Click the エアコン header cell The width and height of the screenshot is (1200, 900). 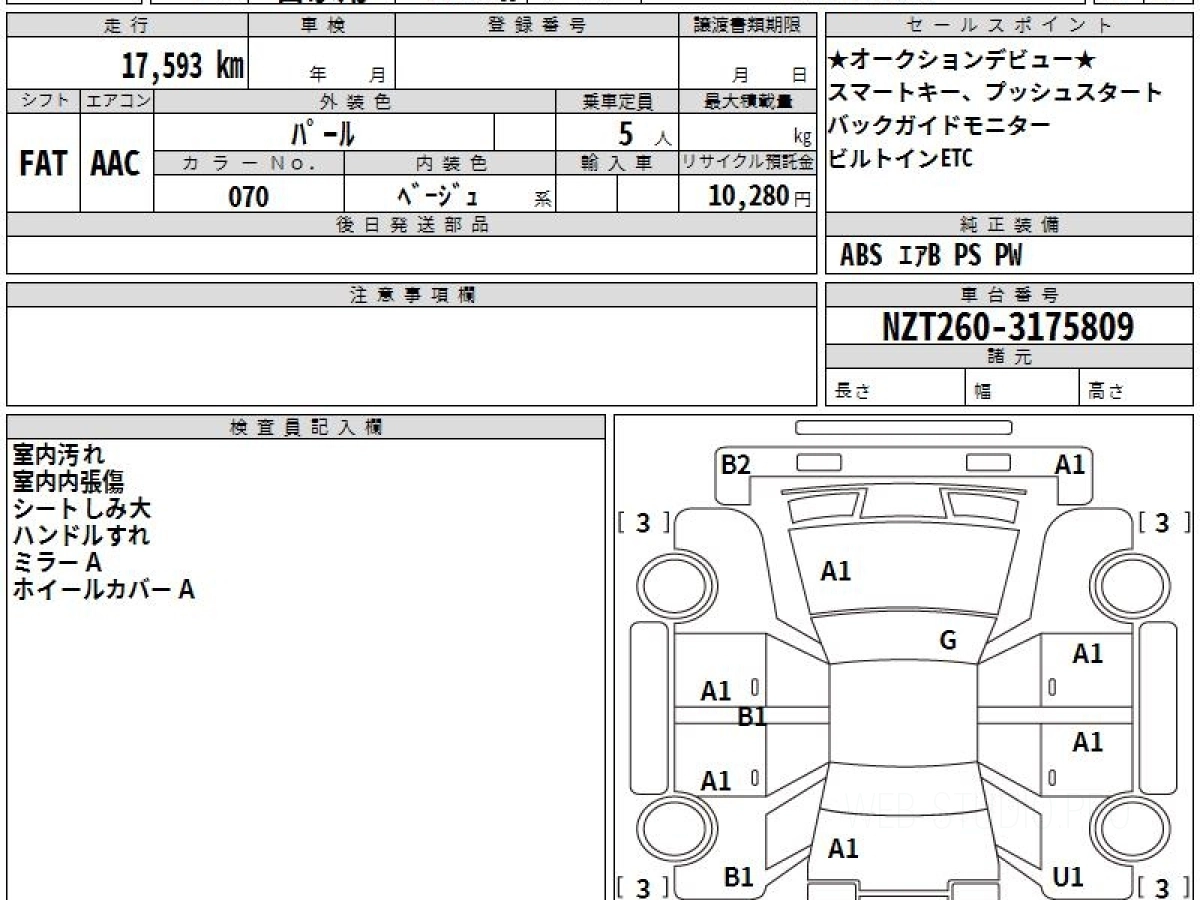117,101
